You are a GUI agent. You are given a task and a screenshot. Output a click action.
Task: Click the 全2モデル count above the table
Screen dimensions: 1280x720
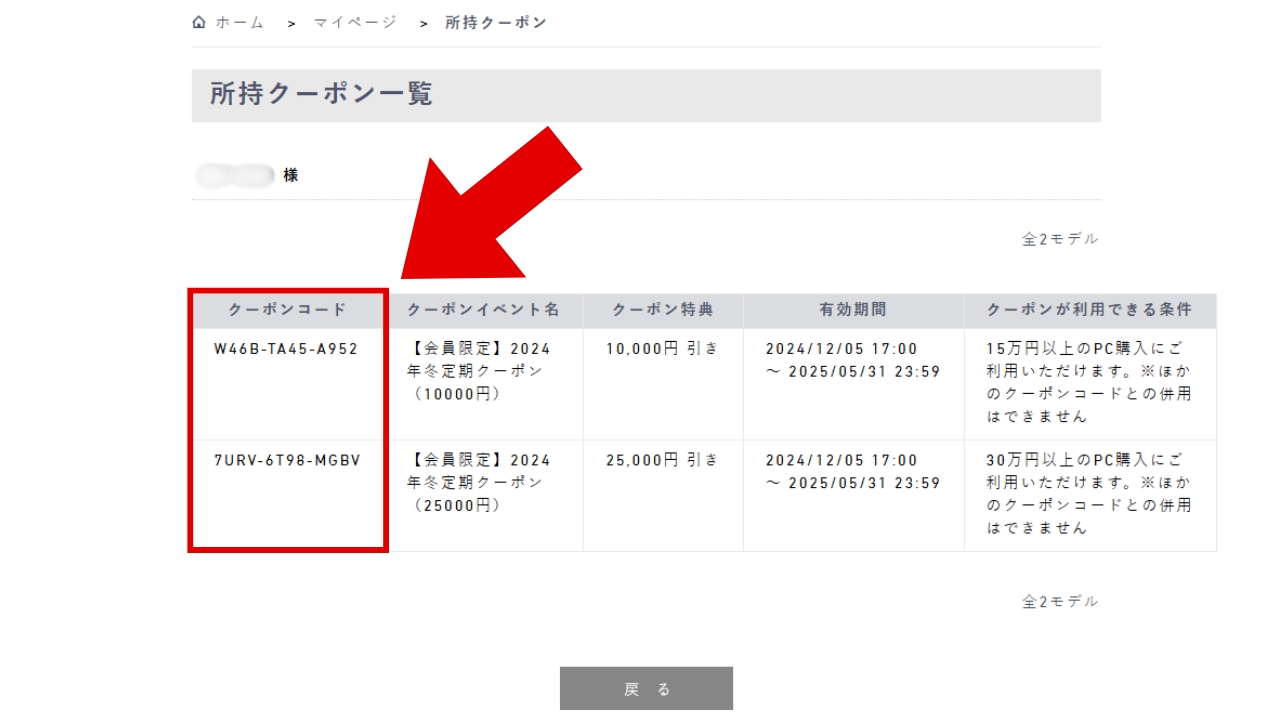tap(1059, 239)
